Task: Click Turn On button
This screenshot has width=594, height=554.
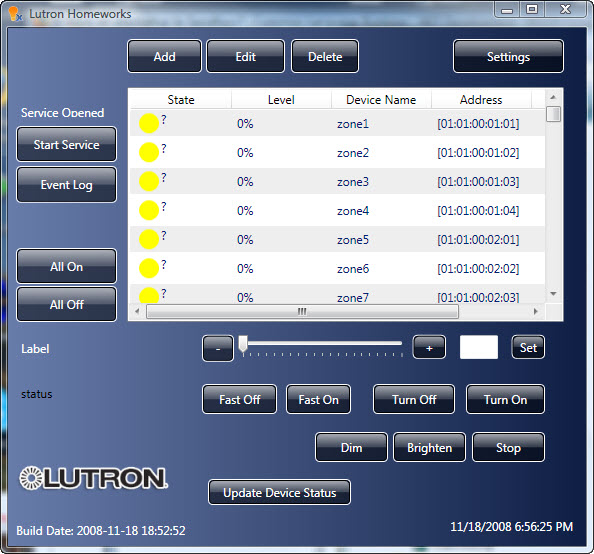Action: tap(505, 399)
